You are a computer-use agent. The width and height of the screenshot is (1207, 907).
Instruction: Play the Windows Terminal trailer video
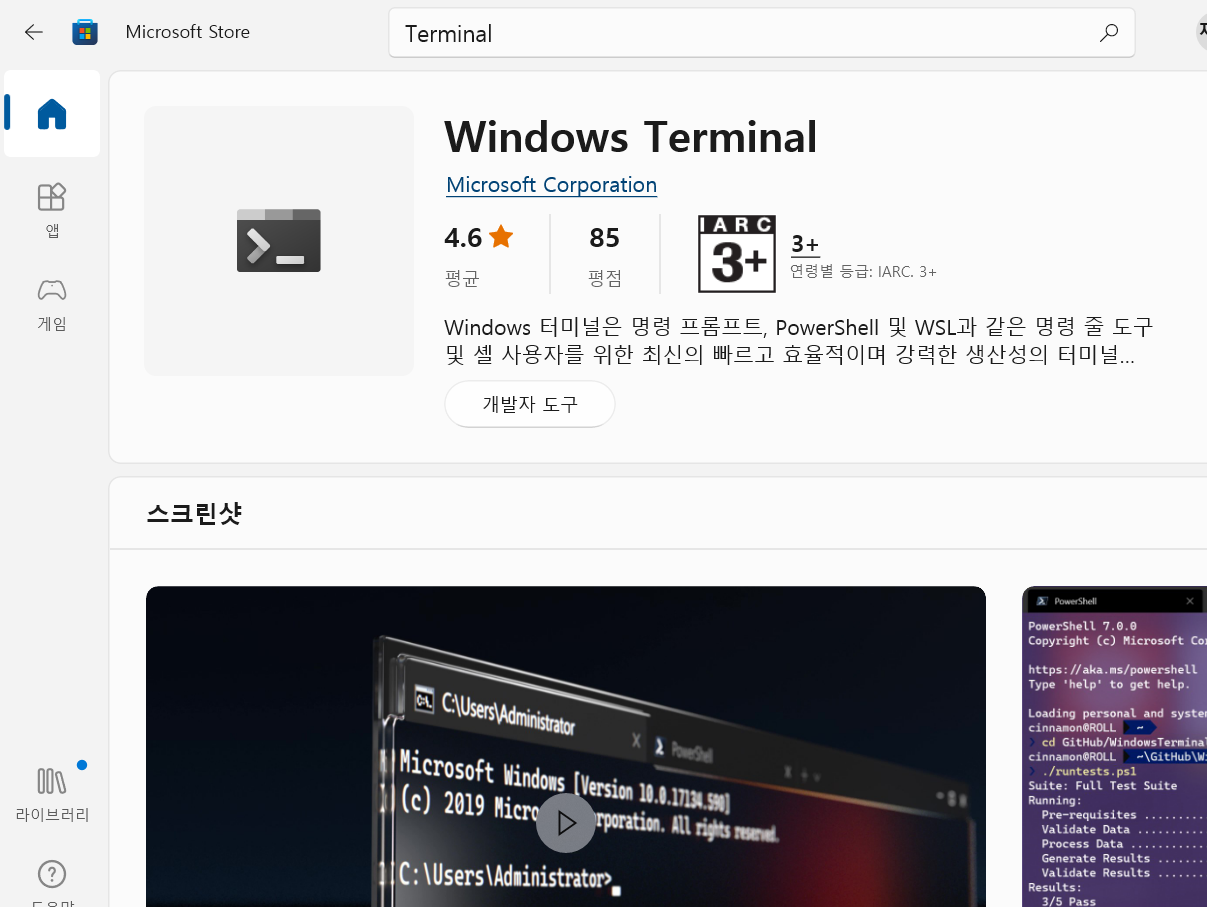[x=566, y=823]
